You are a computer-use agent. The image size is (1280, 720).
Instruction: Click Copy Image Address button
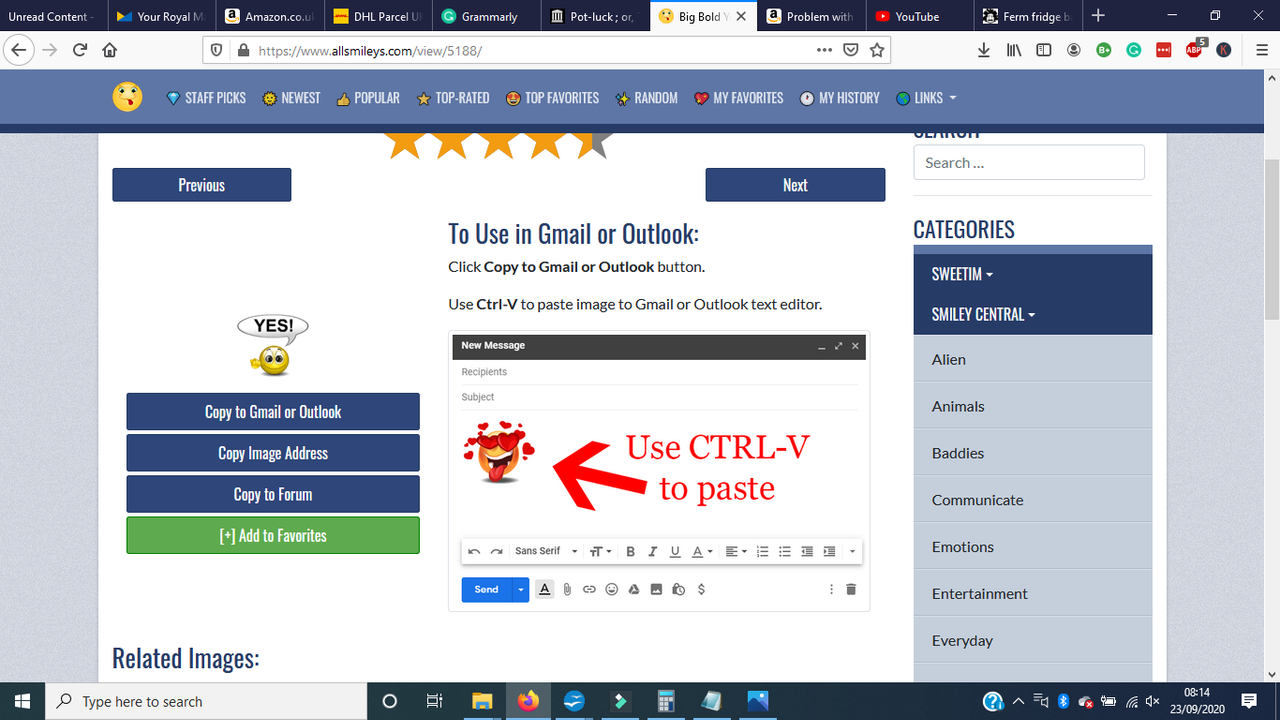273,453
